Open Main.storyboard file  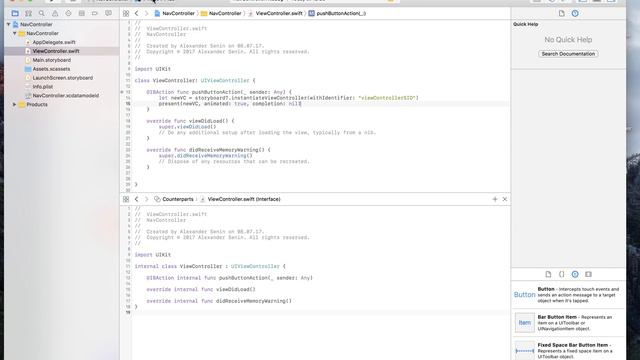coord(51,60)
